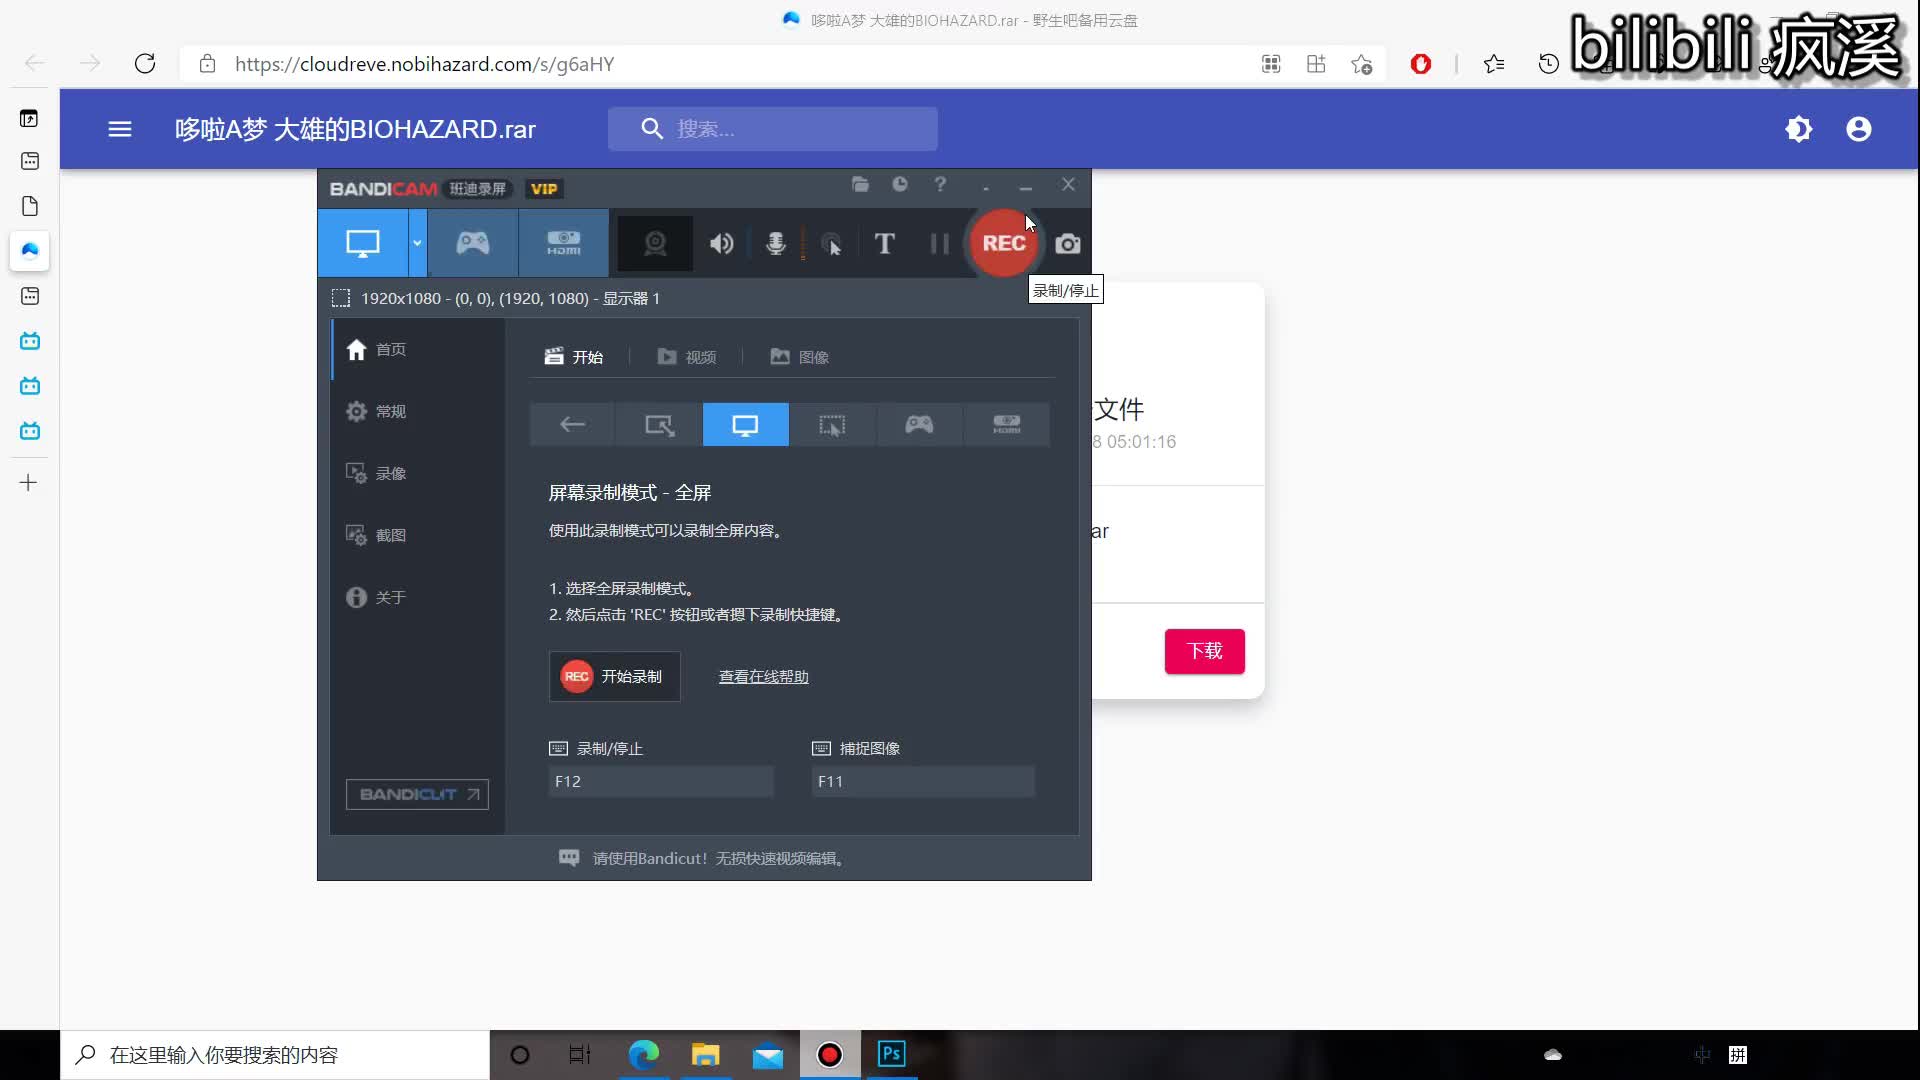Open Bandicam output folder icon

click(860, 184)
